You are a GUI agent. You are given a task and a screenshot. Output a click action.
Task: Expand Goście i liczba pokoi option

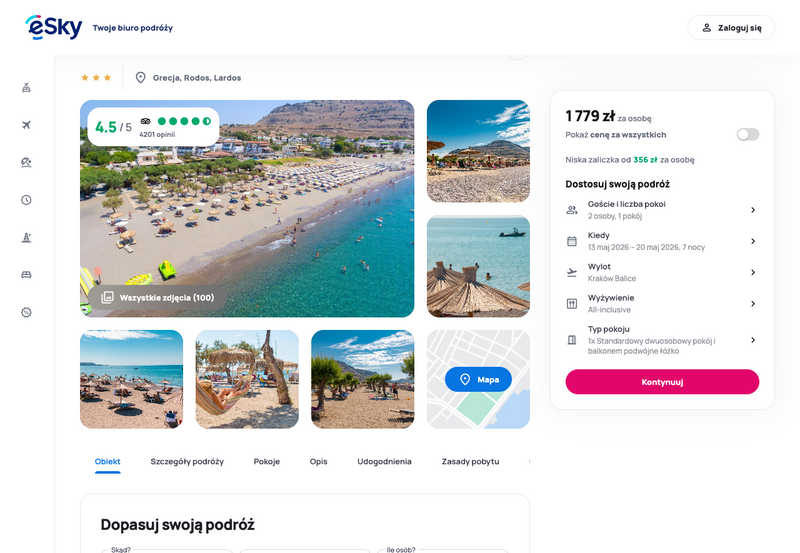pyautogui.click(x=662, y=210)
